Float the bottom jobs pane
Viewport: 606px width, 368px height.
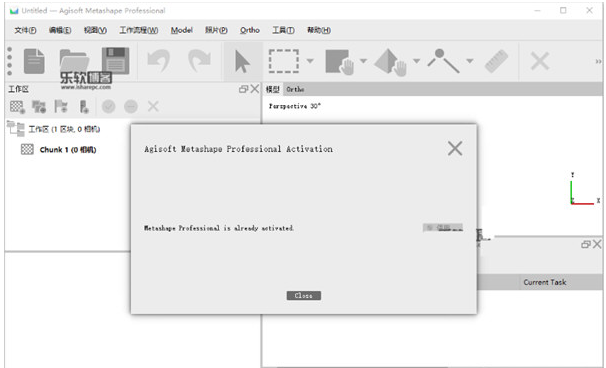(586, 244)
